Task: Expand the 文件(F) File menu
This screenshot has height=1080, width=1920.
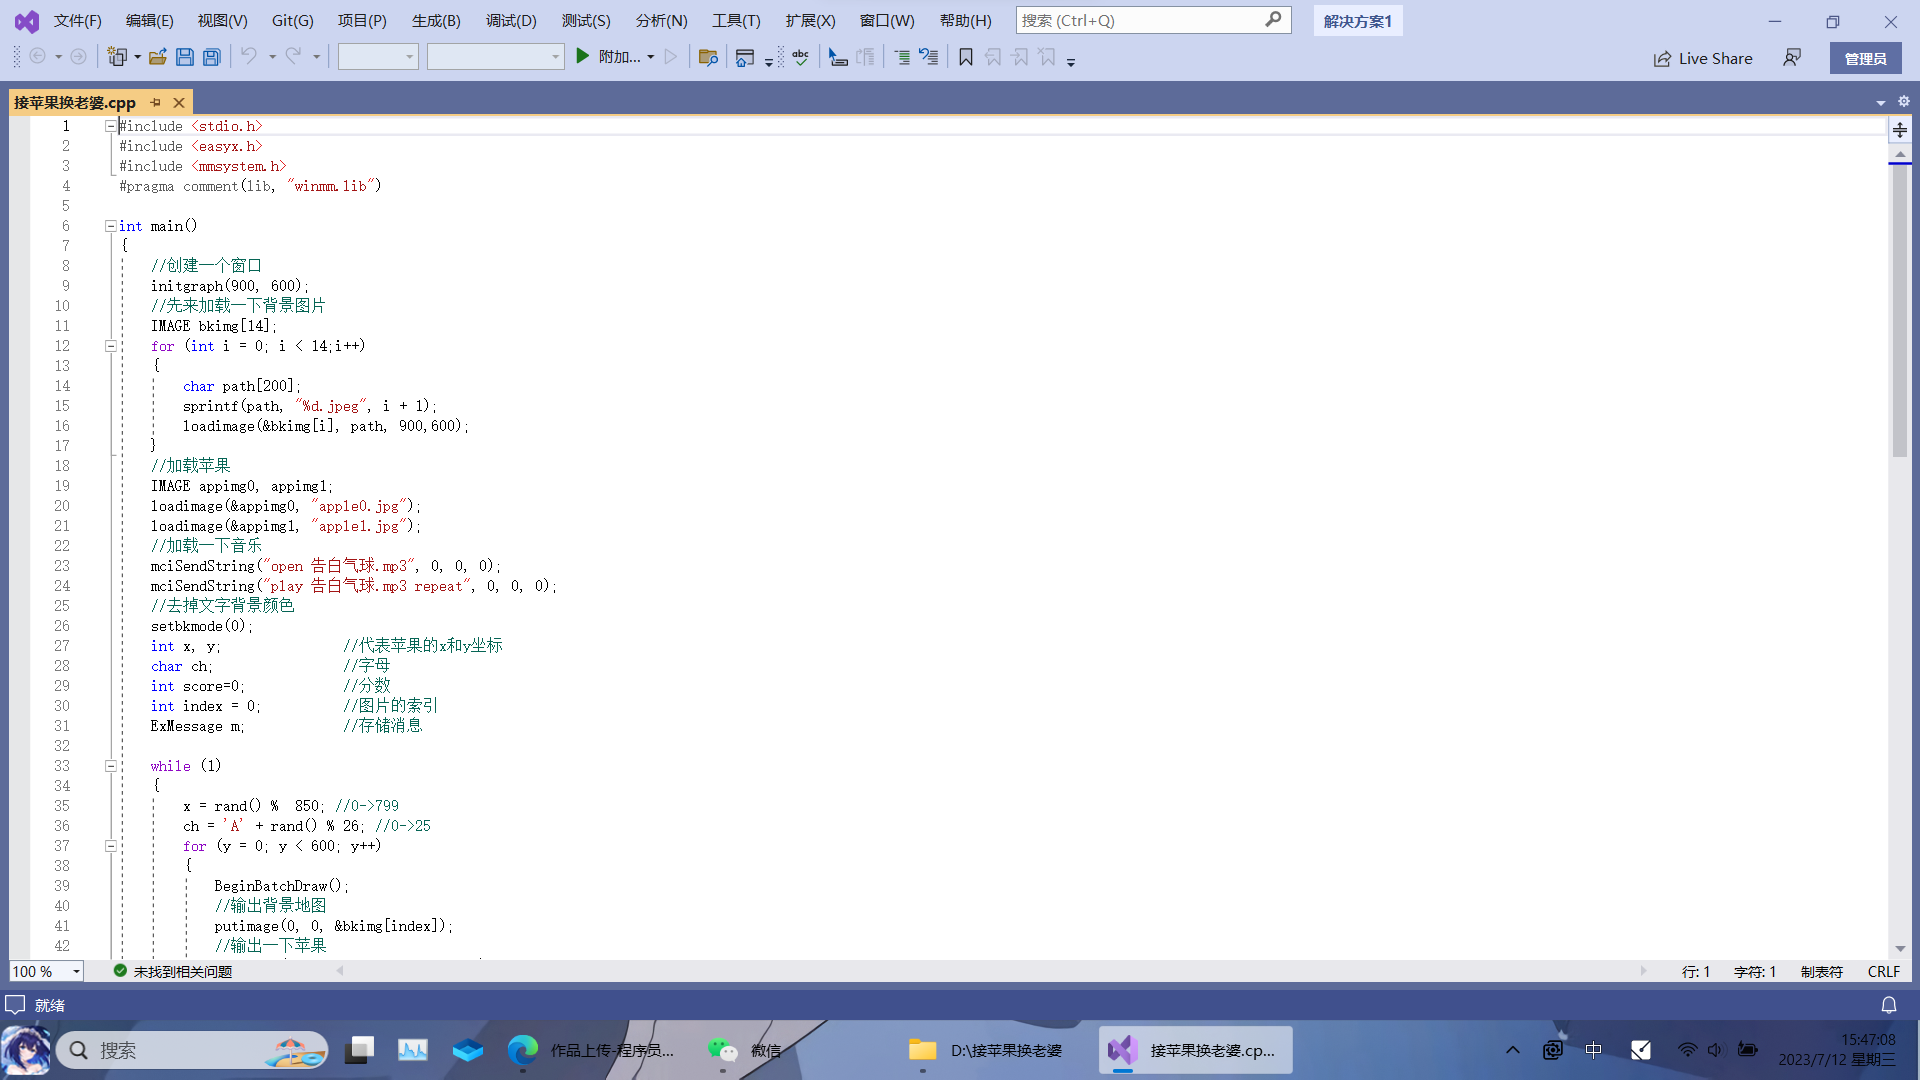Action: (x=74, y=20)
